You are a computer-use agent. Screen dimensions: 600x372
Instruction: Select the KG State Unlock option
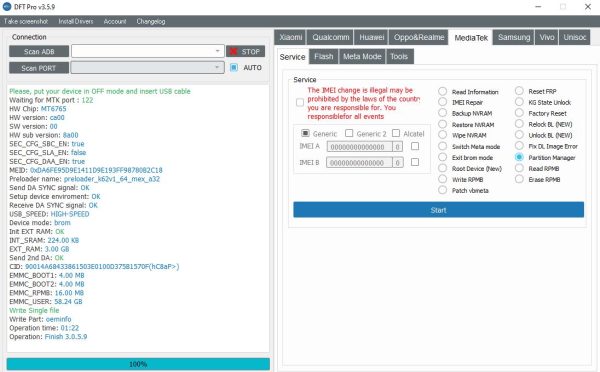(x=519, y=102)
